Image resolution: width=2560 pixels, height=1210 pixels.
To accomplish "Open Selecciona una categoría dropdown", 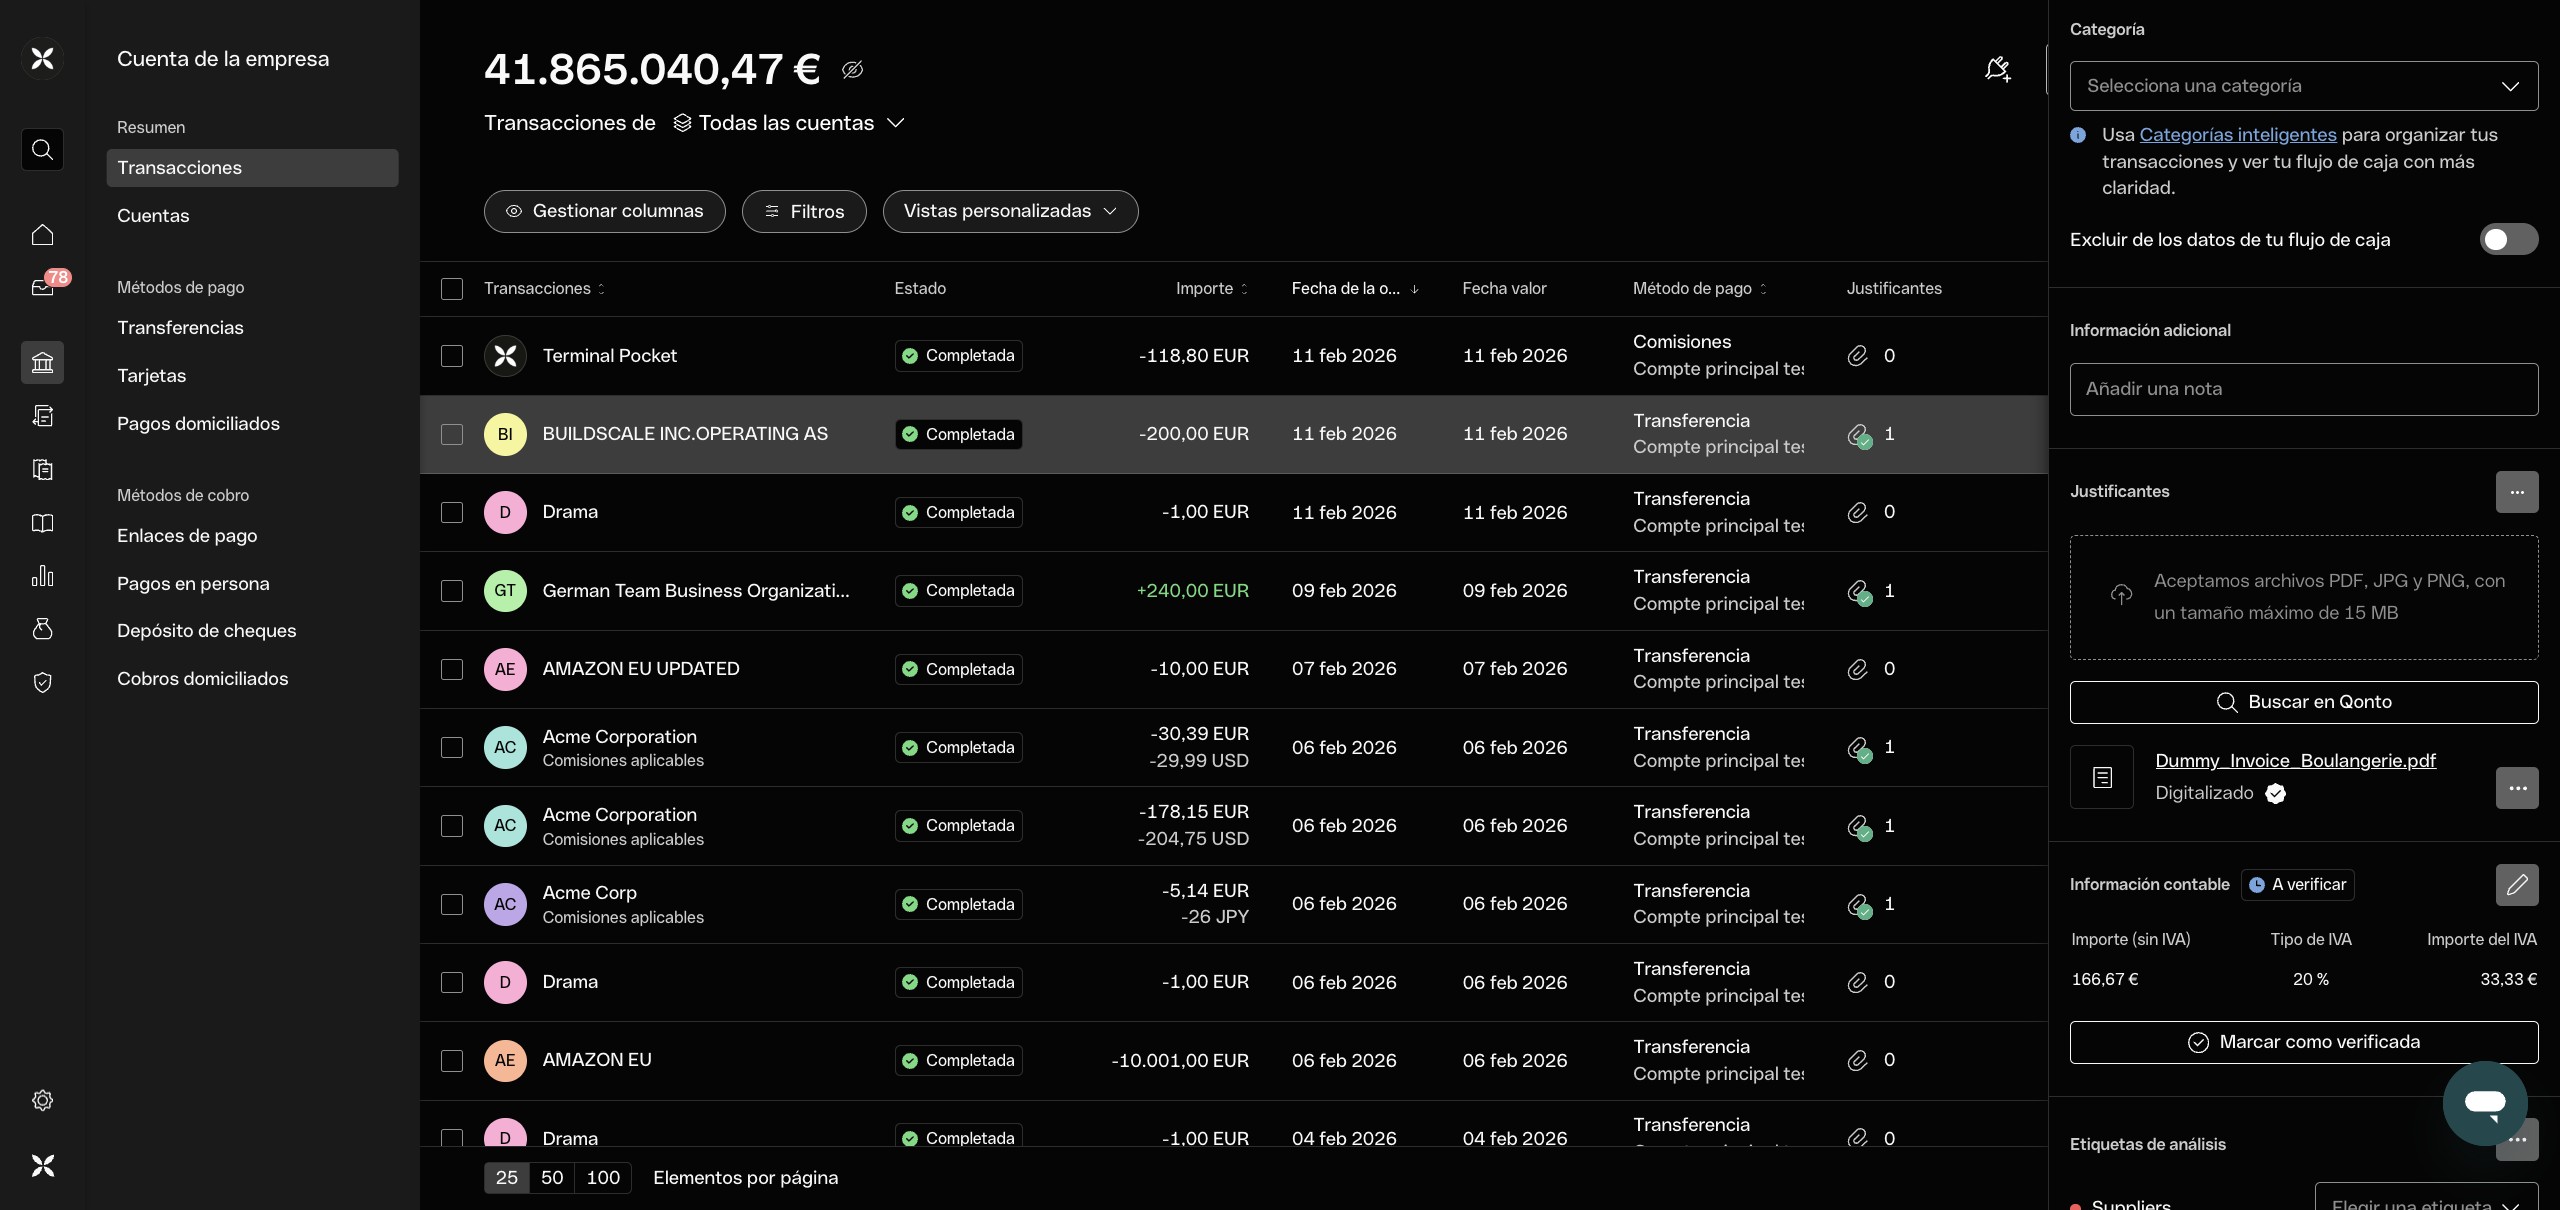I will [x=2303, y=86].
